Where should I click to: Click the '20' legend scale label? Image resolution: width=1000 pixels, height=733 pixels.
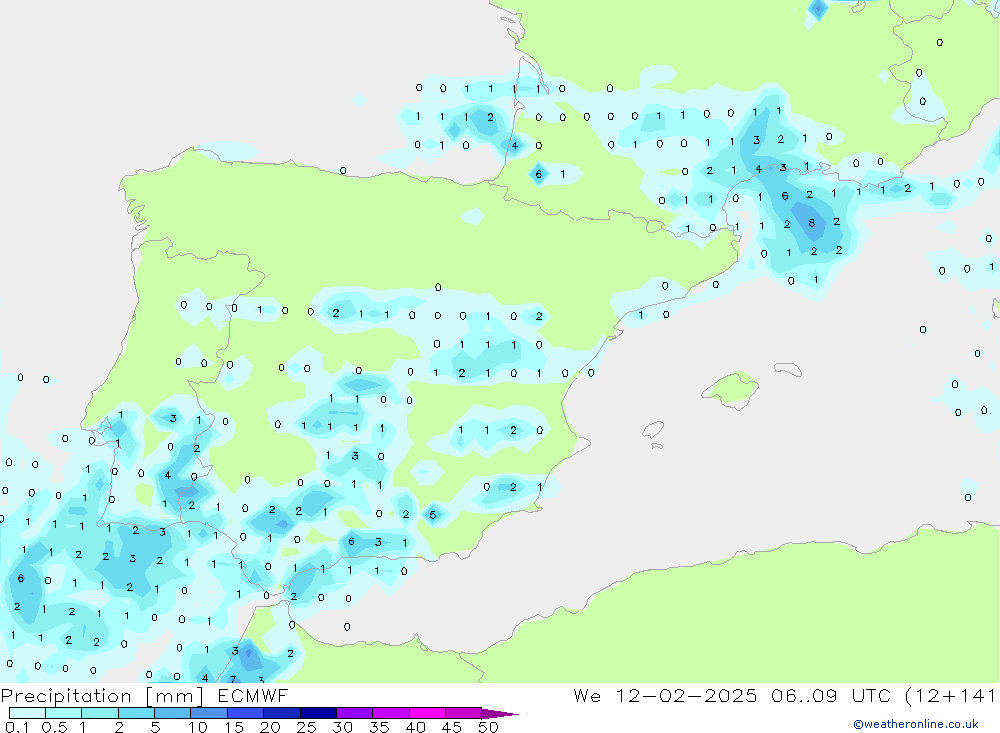coord(270,727)
